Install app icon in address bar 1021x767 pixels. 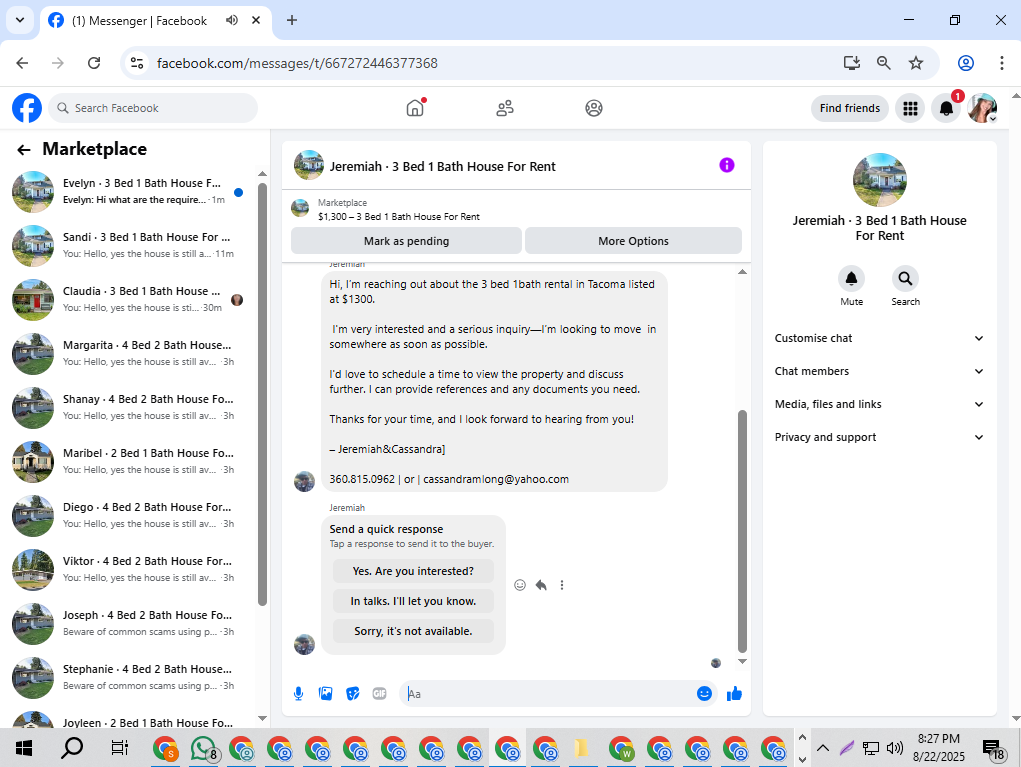pyautogui.click(x=852, y=63)
